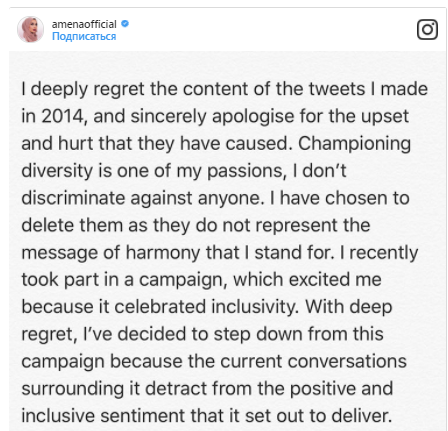This screenshot has height=431, width=448.
Task: Click the line starting 'delete them as they'
Action: pyautogui.click(x=196, y=225)
